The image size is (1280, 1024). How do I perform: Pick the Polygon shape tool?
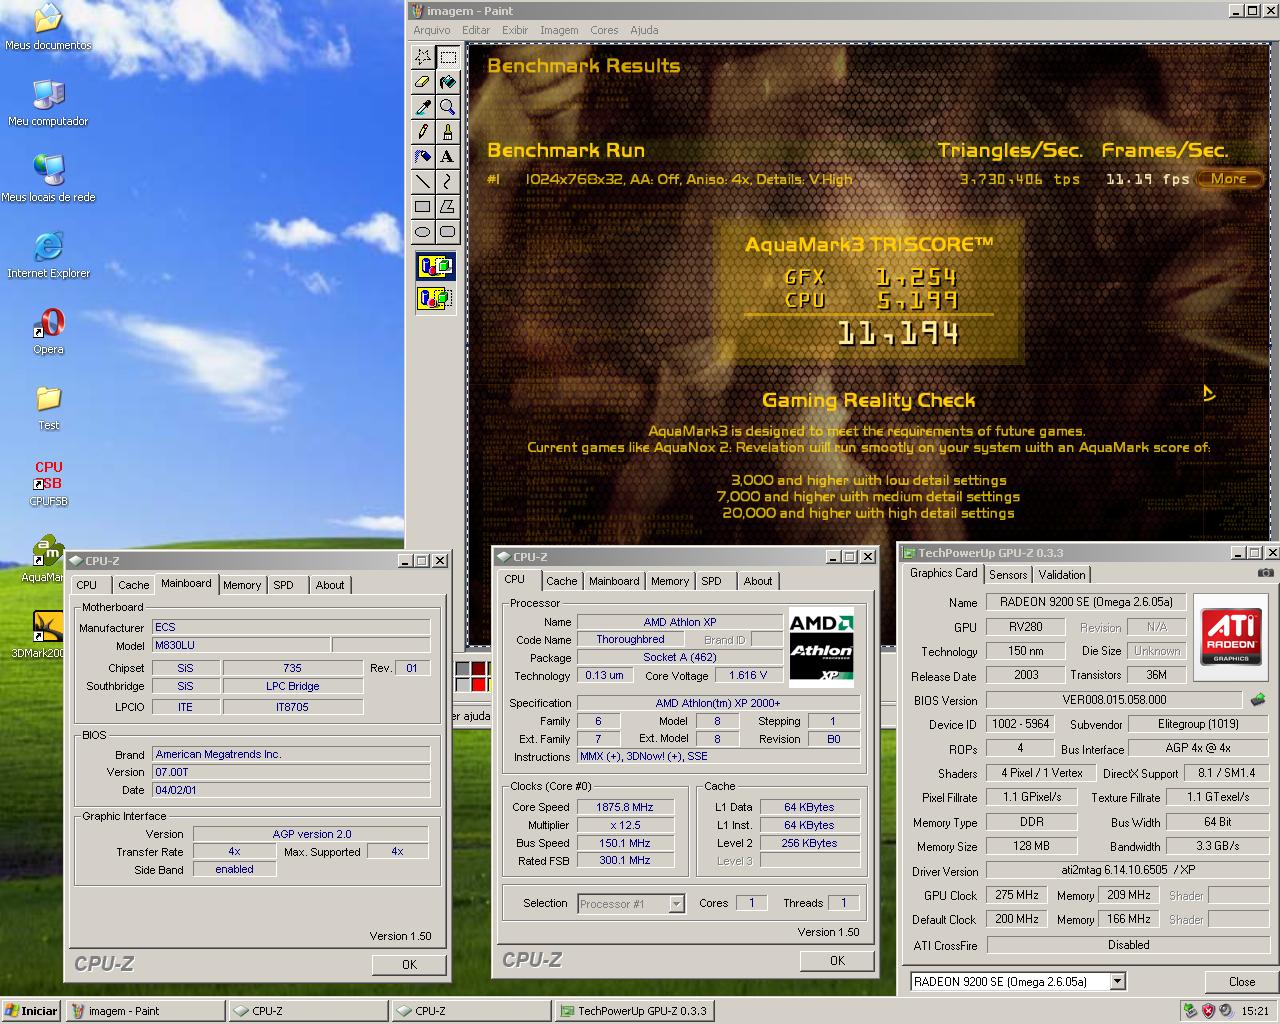pos(447,207)
